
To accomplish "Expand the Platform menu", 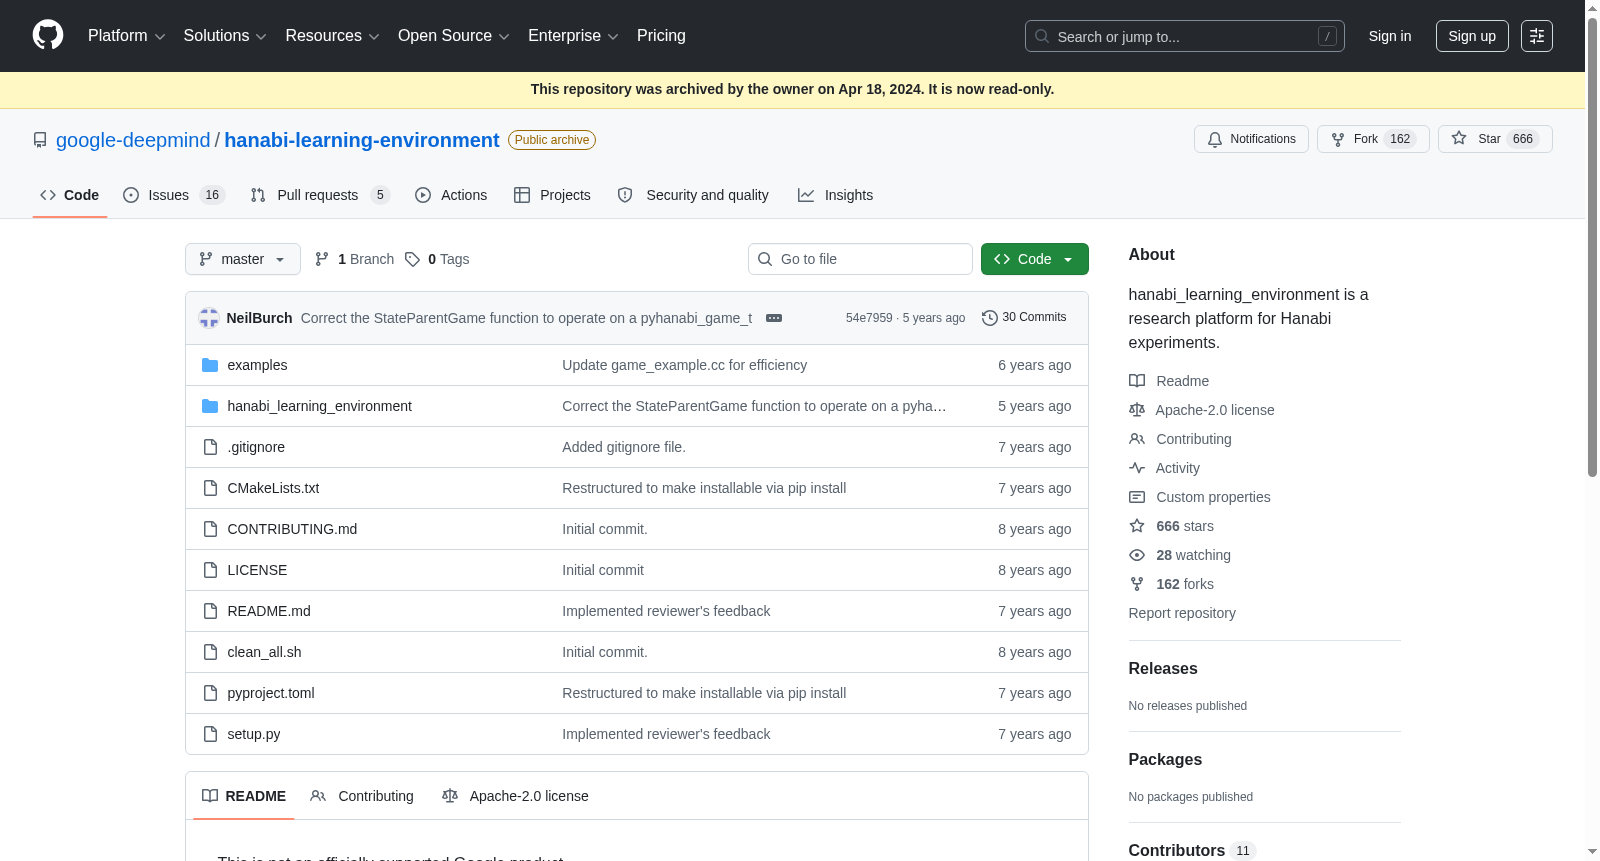I will pos(126,36).
